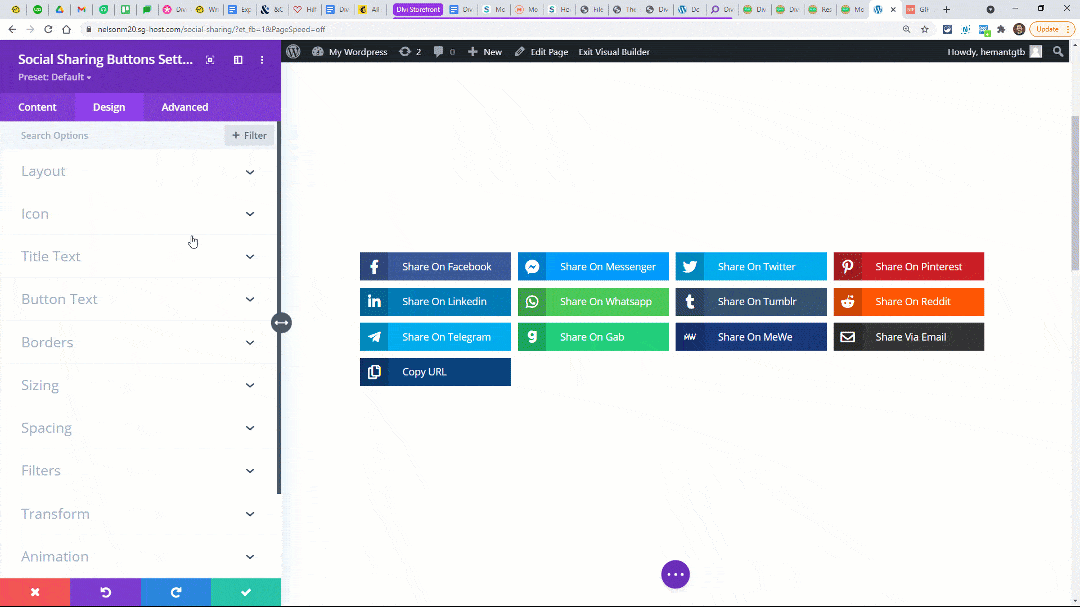Image resolution: width=1080 pixels, height=607 pixels.
Task: Open the settings panel three-dot menu
Action: pyautogui.click(x=262, y=60)
